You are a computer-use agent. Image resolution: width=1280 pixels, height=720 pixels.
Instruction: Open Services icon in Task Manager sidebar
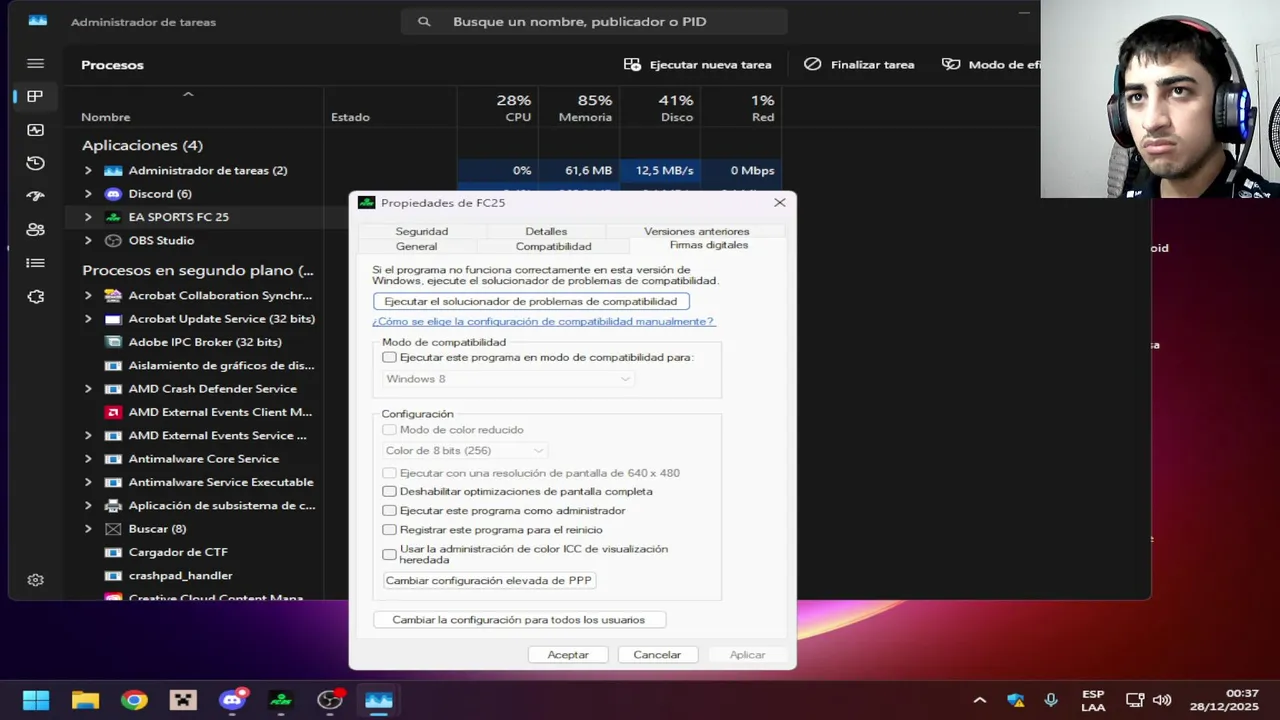tap(36, 296)
